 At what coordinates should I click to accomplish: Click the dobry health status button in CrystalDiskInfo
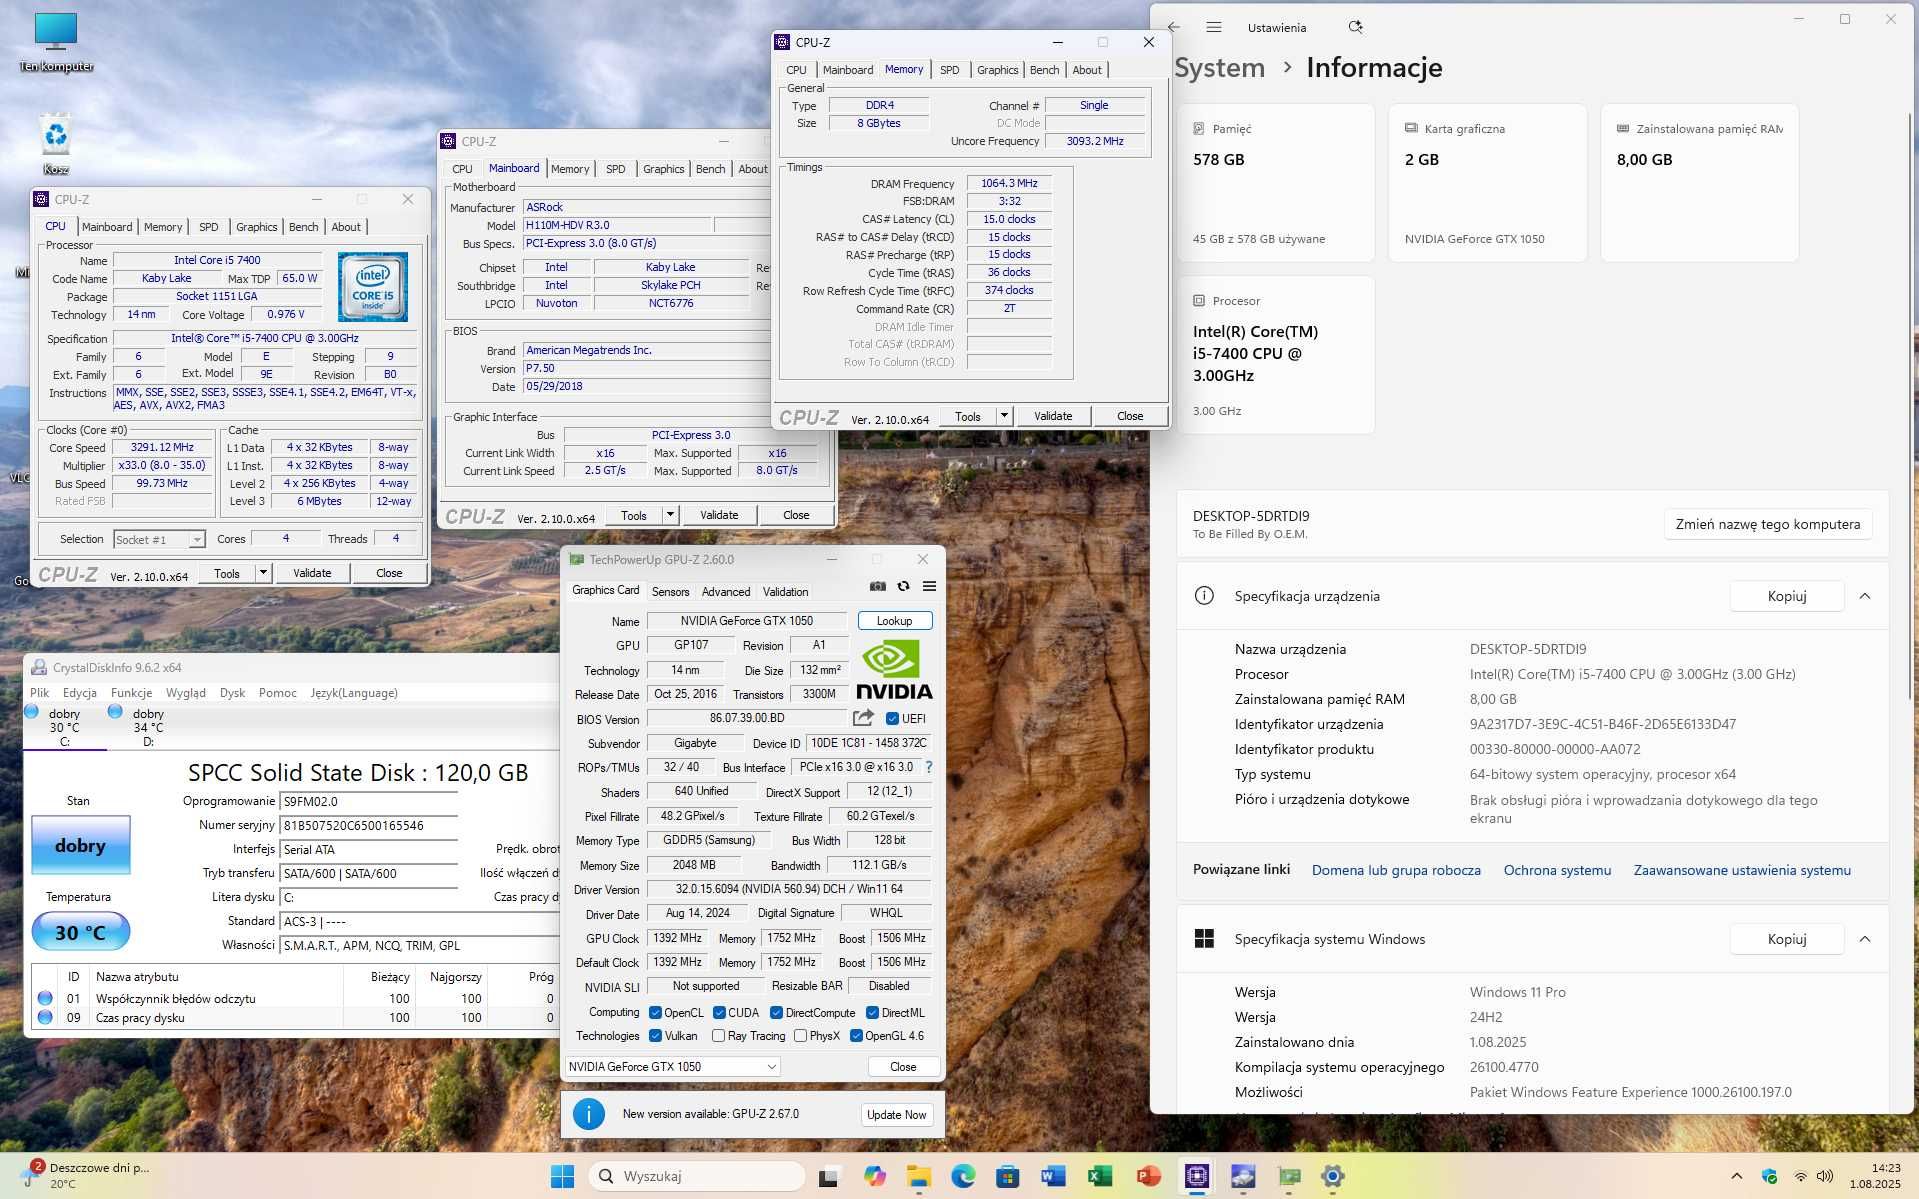80,846
